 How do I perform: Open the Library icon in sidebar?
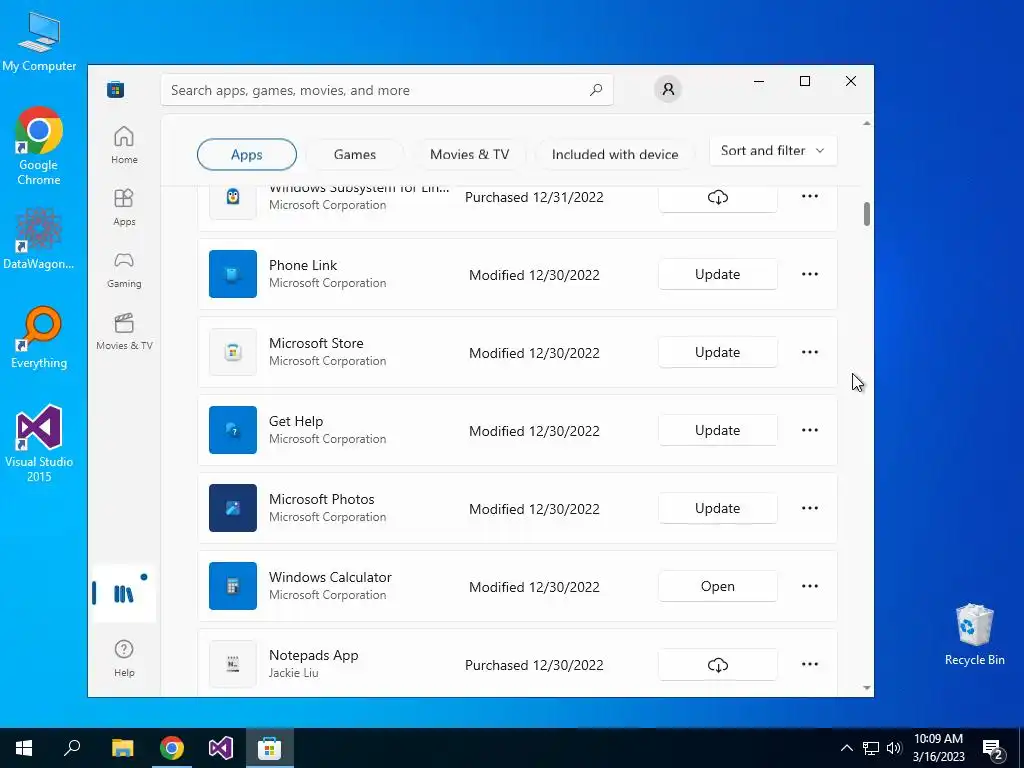click(124, 593)
